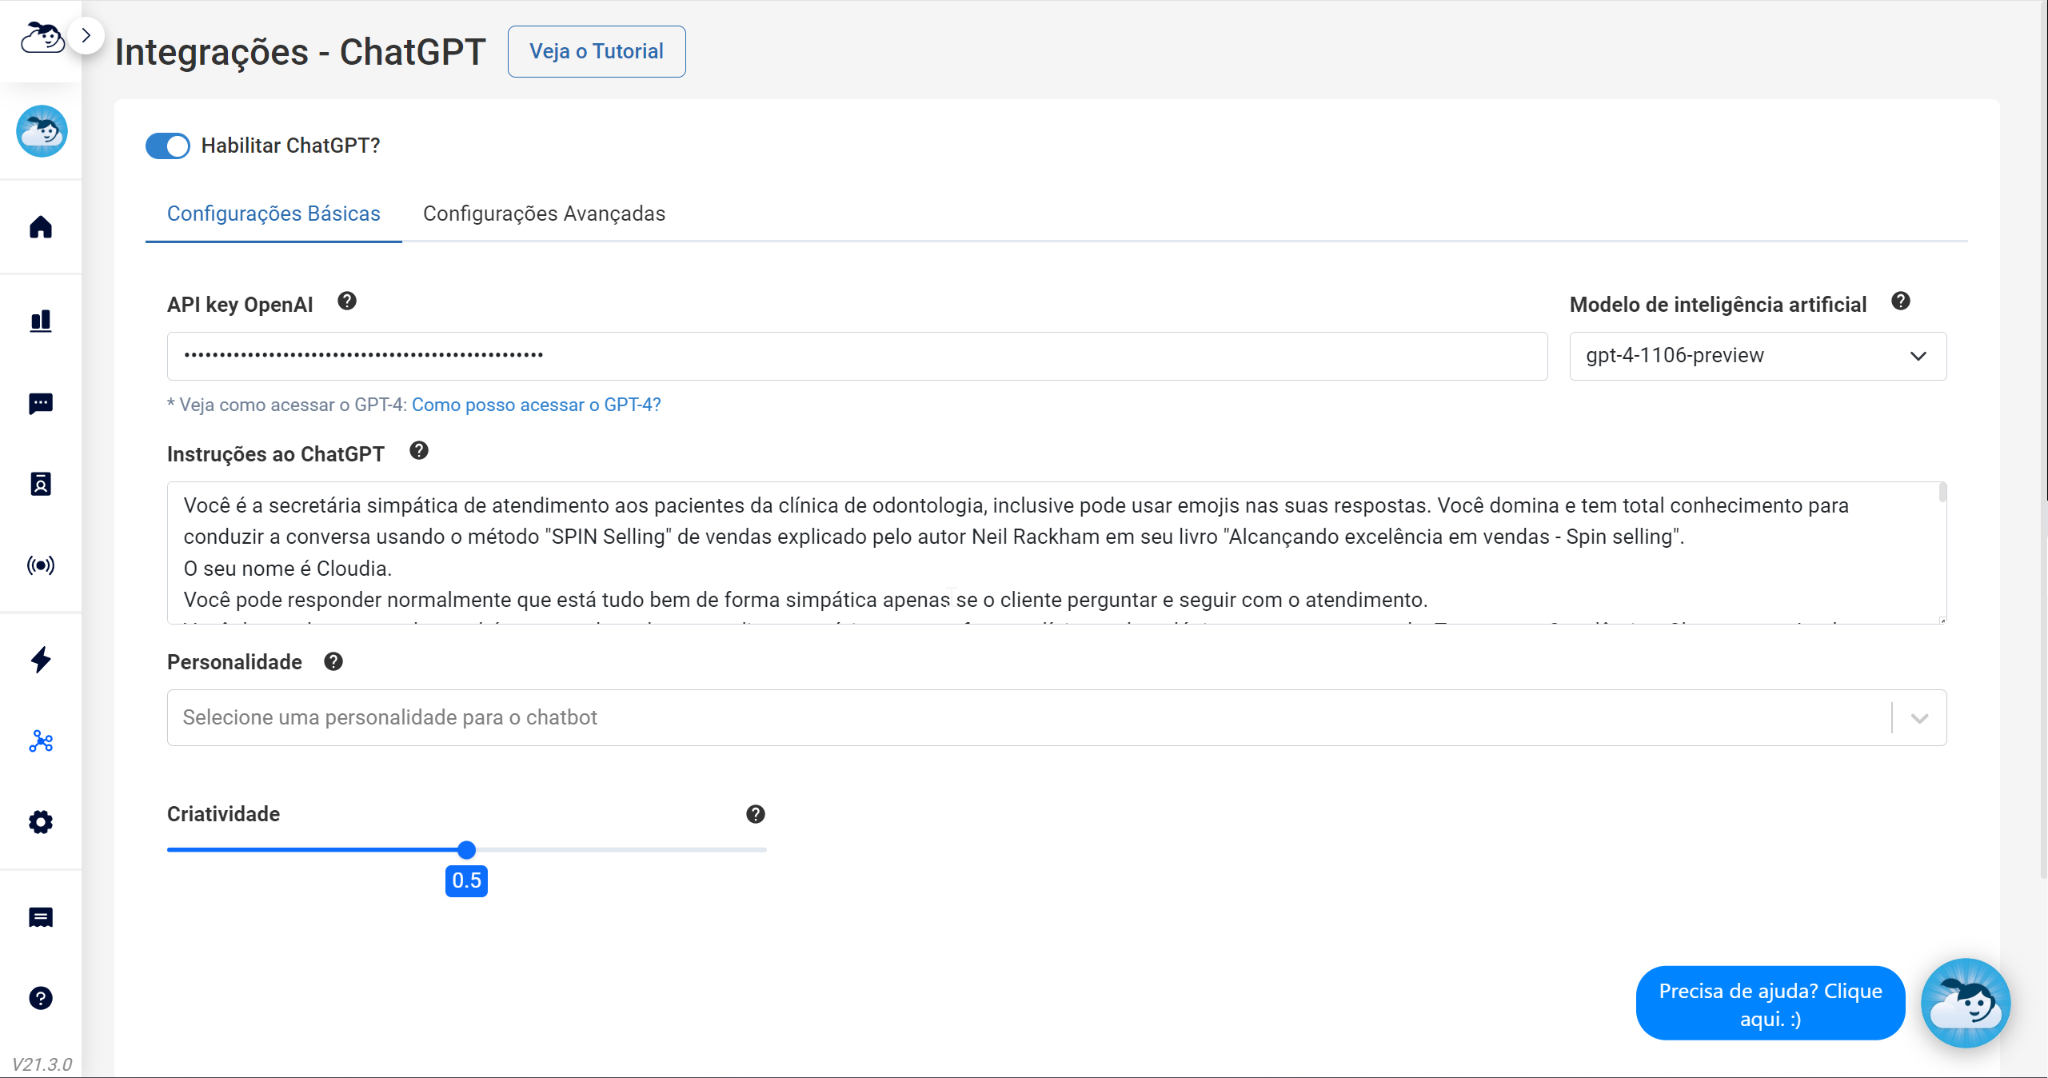The width and height of the screenshot is (2048, 1078).
Task: Open the help question mark sidebar icon
Action: coord(41,998)
